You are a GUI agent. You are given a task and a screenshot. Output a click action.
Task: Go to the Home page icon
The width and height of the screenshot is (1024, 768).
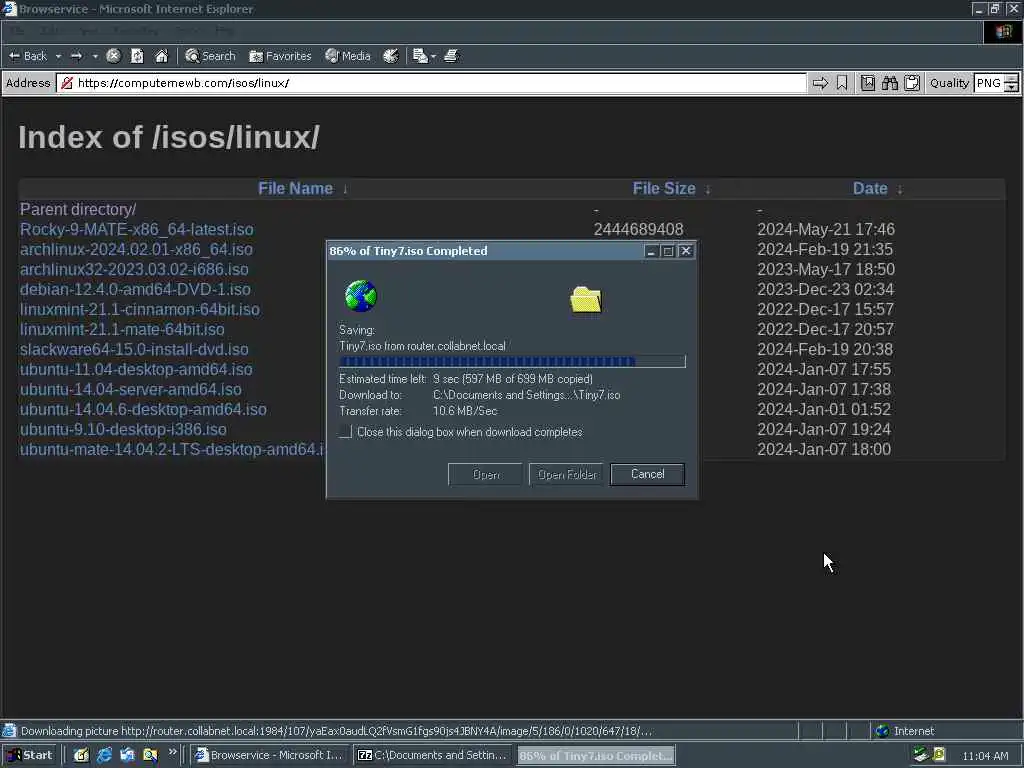[161, 56]
